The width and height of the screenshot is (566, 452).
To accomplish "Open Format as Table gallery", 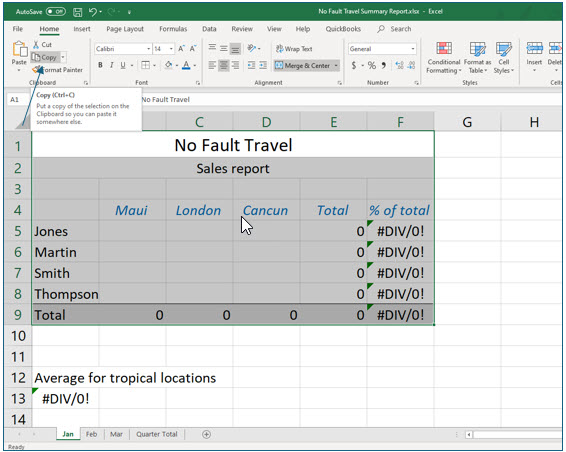I will coord(478,58).
